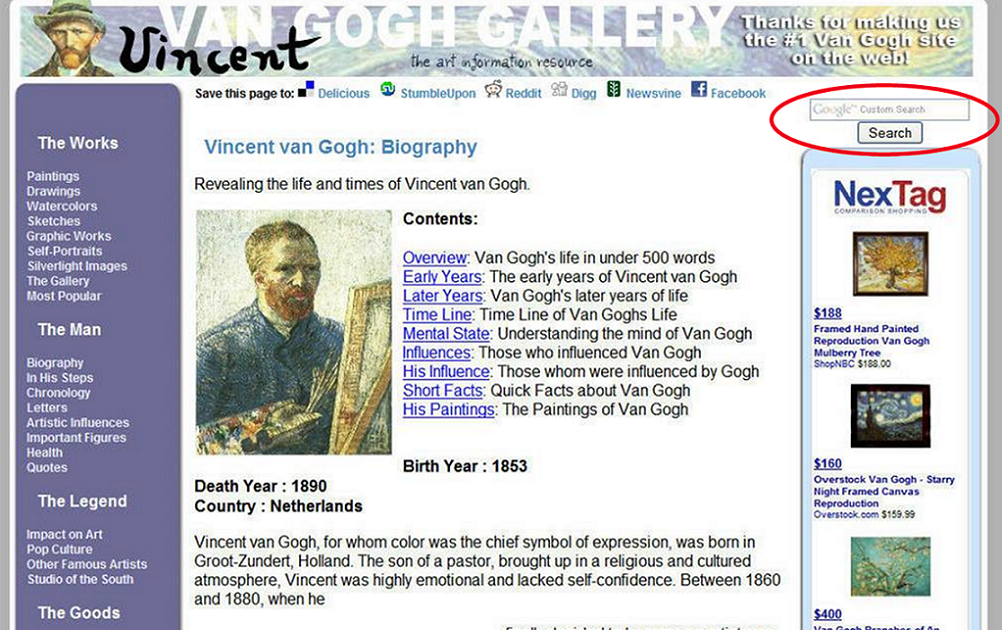This screenshot has height=630, width=1002.
Task: Focus the Google Custom Search field
Action: [889, 109]
